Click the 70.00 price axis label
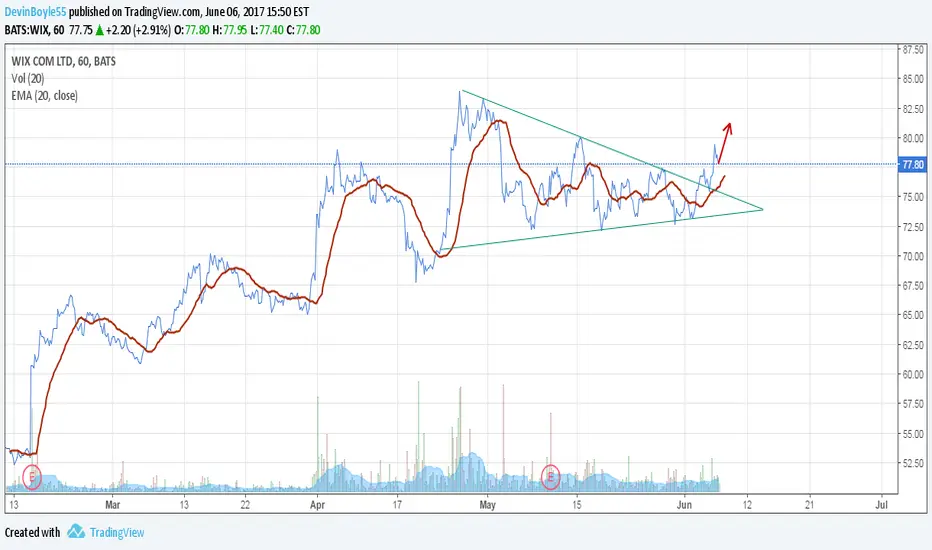The image size is (932, 550). point(913,256)
